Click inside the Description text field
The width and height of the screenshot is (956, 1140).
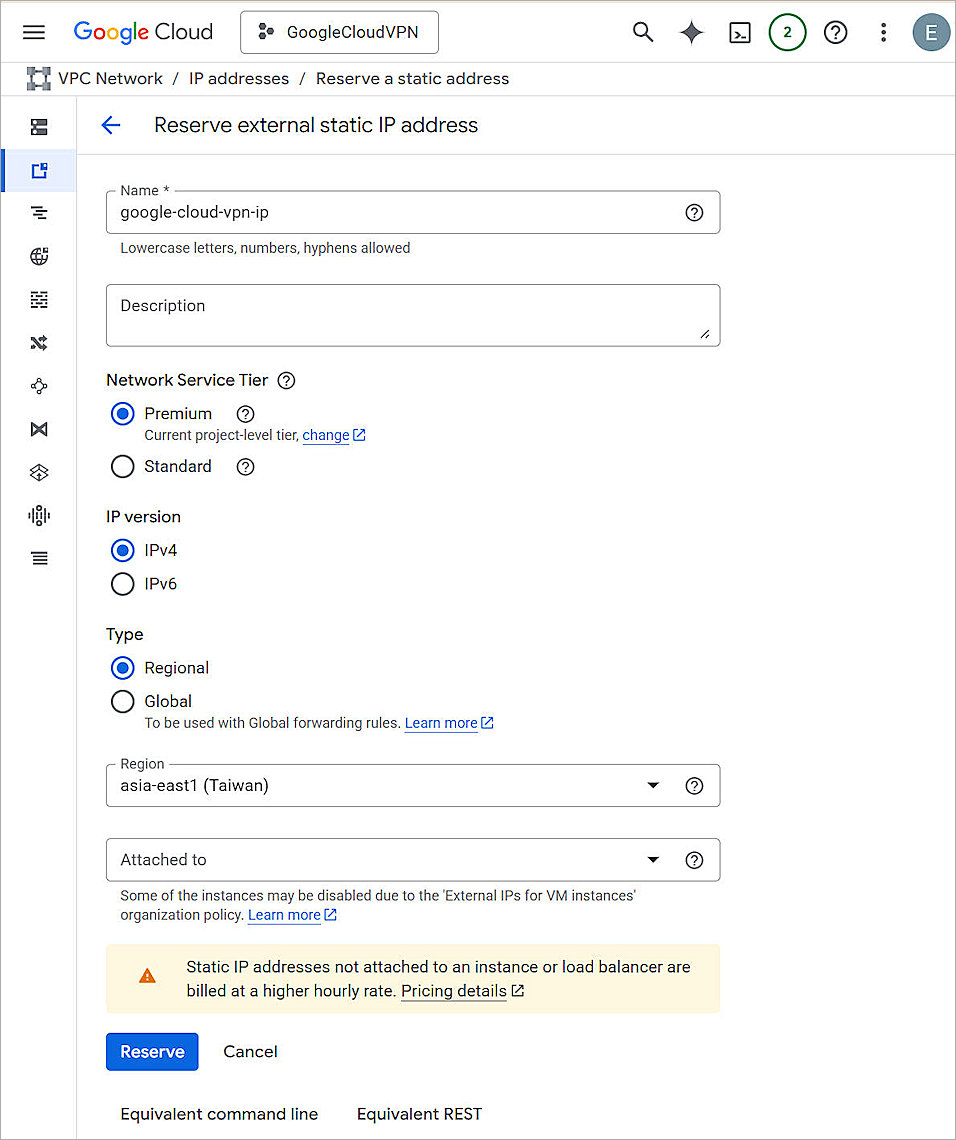(x=413, y=315)
